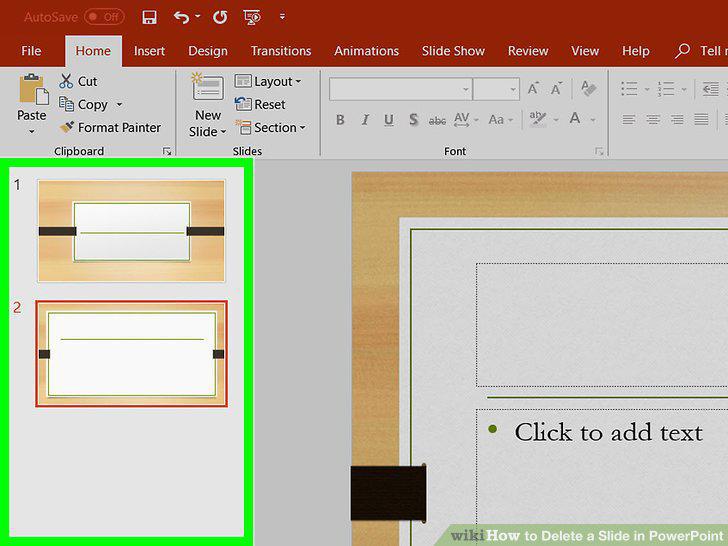The height and width of the screenshot is (546, 728).
Task: Open Clipboard pane dialog launcher
Action: 167,151
